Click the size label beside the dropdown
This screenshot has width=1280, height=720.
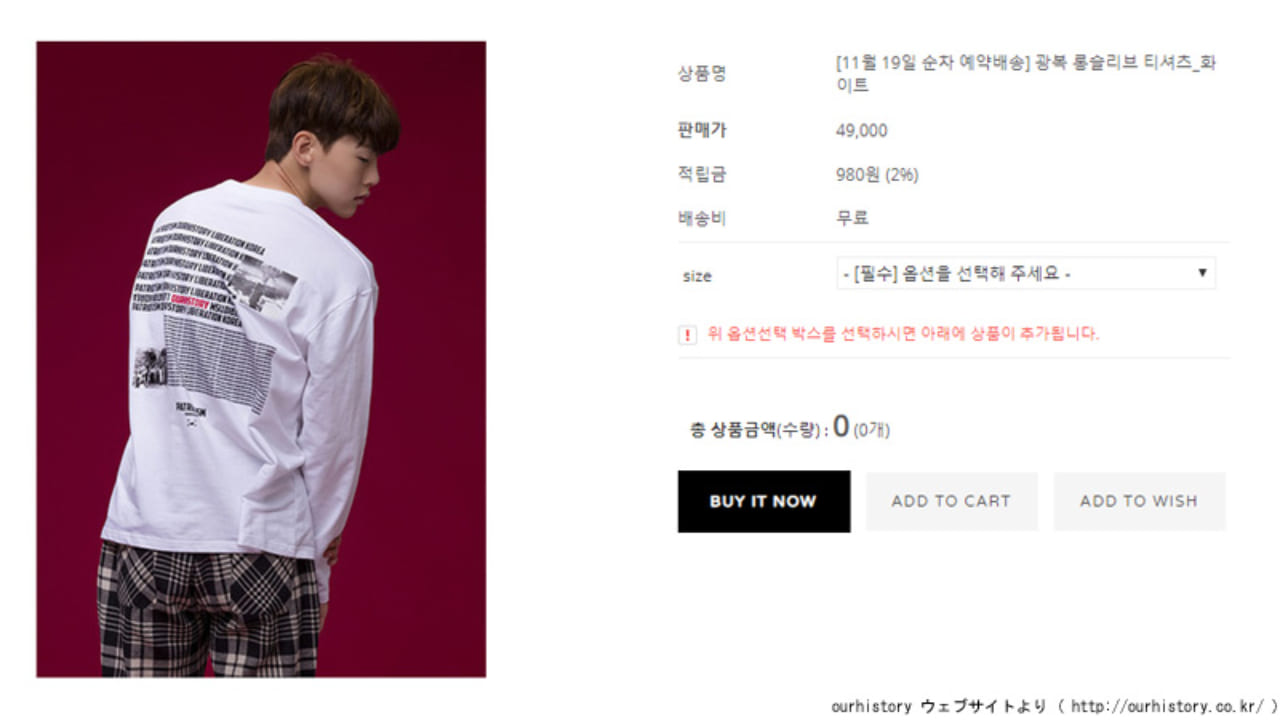[x=697, y=276]
